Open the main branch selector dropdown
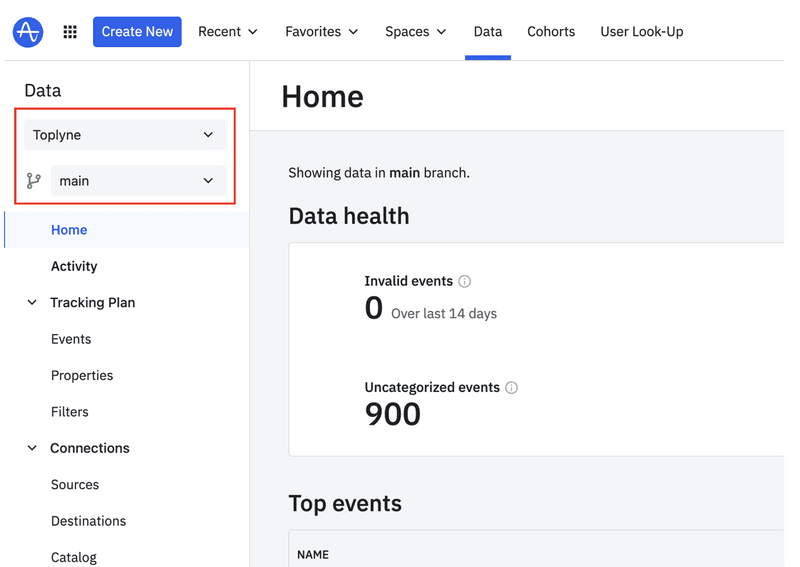The height and width of the screenshot is (567, 800). pyautogui.click(x=137, y=181)
